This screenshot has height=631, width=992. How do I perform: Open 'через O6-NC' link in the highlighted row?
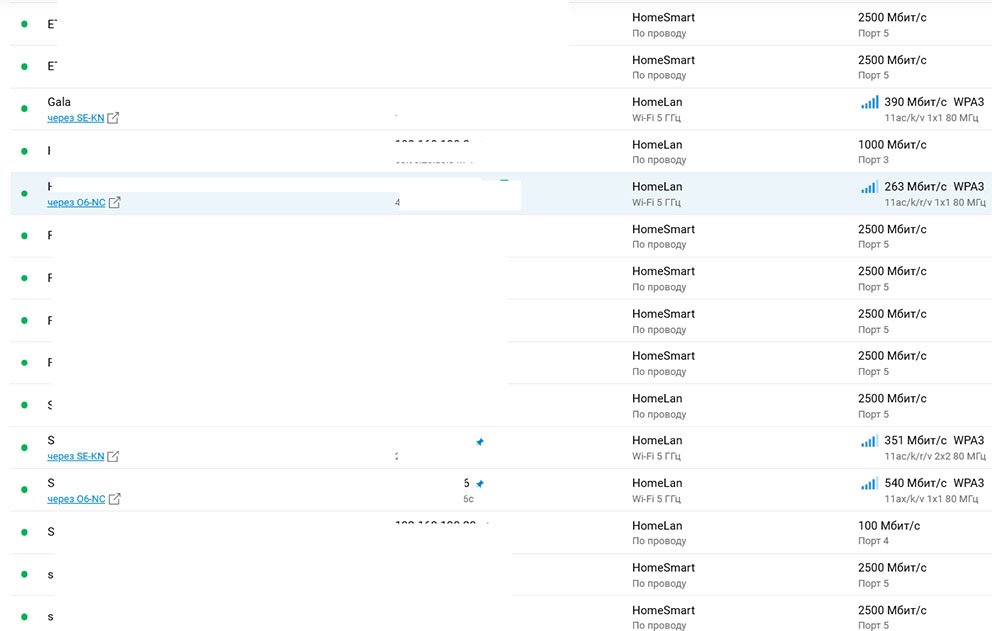point(76,203)
